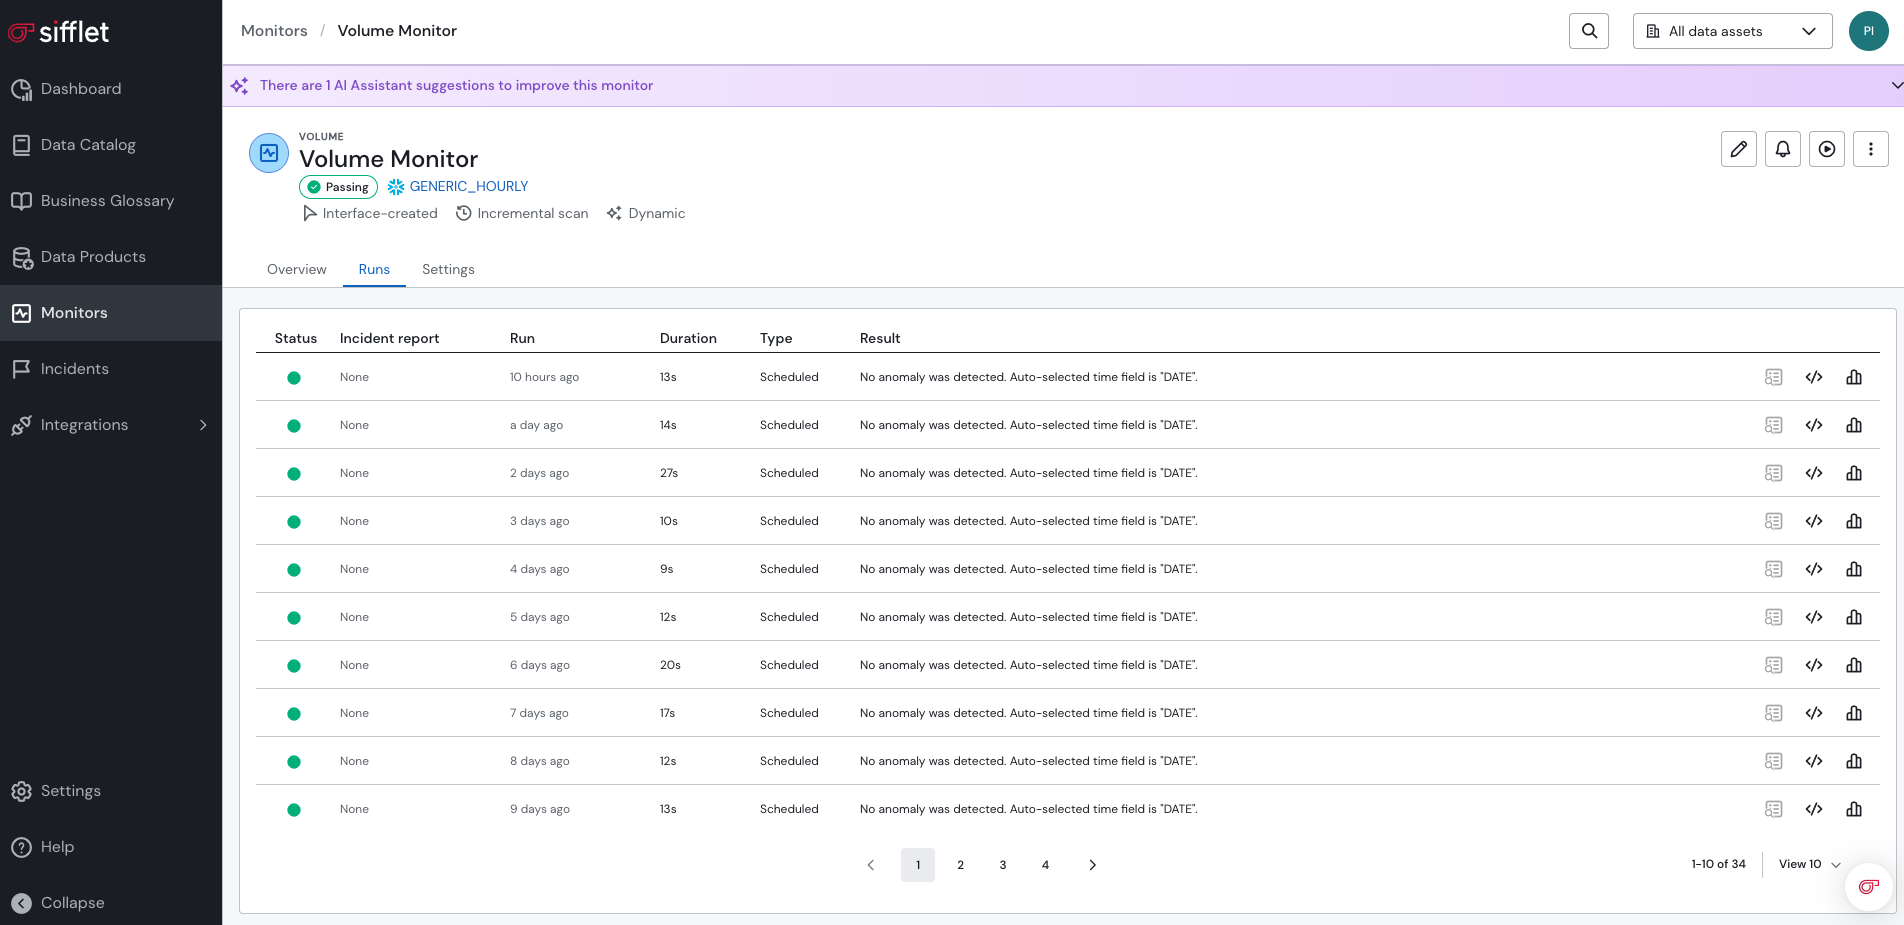1904x925 pixels.
Task: Click the Monitors breadcrumb link
Action: pyautogui.click(x=274, y=31)
